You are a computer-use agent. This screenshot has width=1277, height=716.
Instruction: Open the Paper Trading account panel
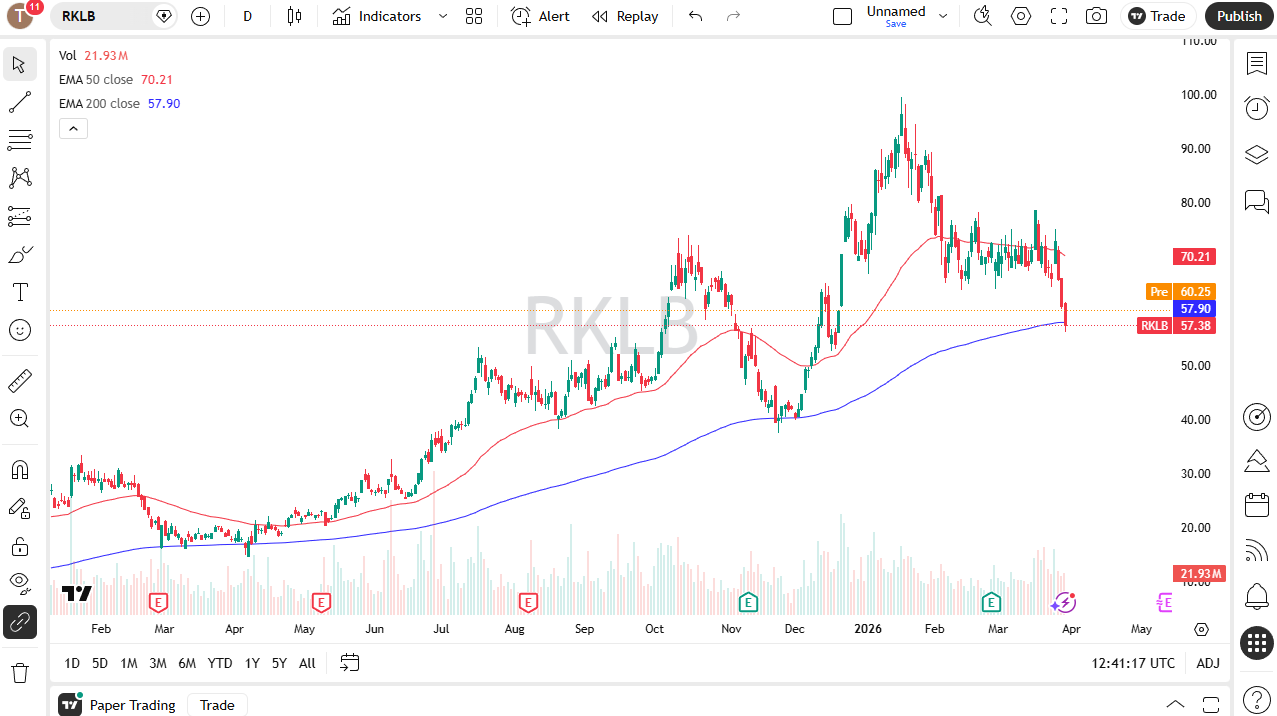click(118, 705)
